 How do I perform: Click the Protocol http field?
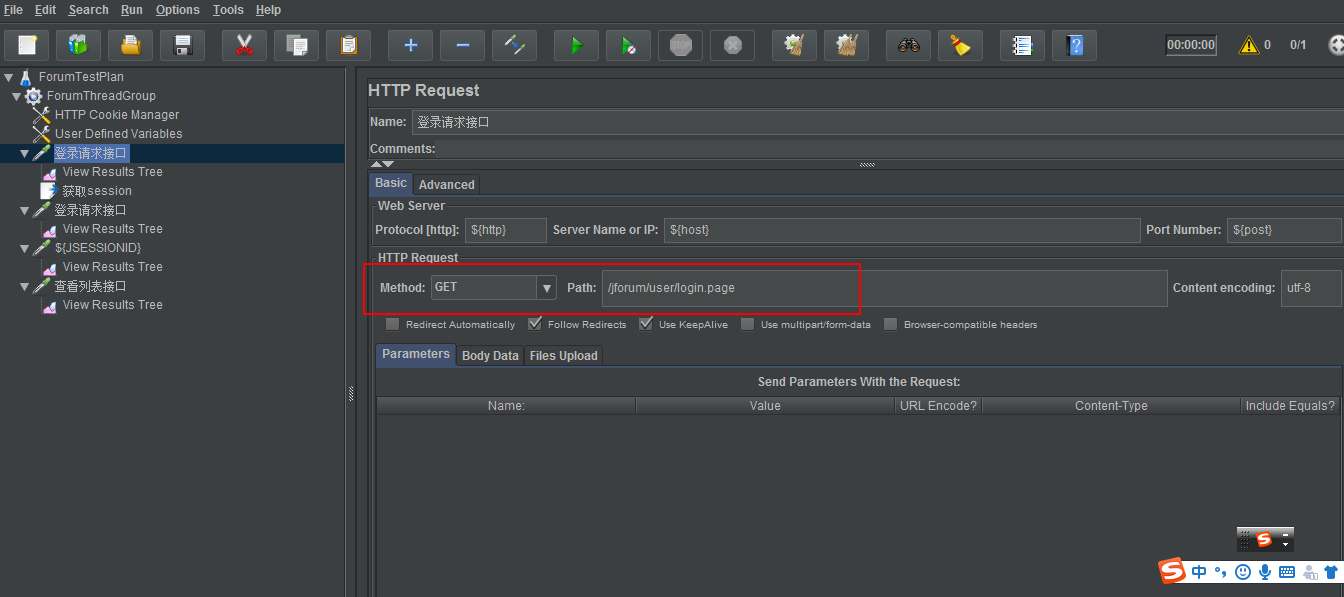505,230
